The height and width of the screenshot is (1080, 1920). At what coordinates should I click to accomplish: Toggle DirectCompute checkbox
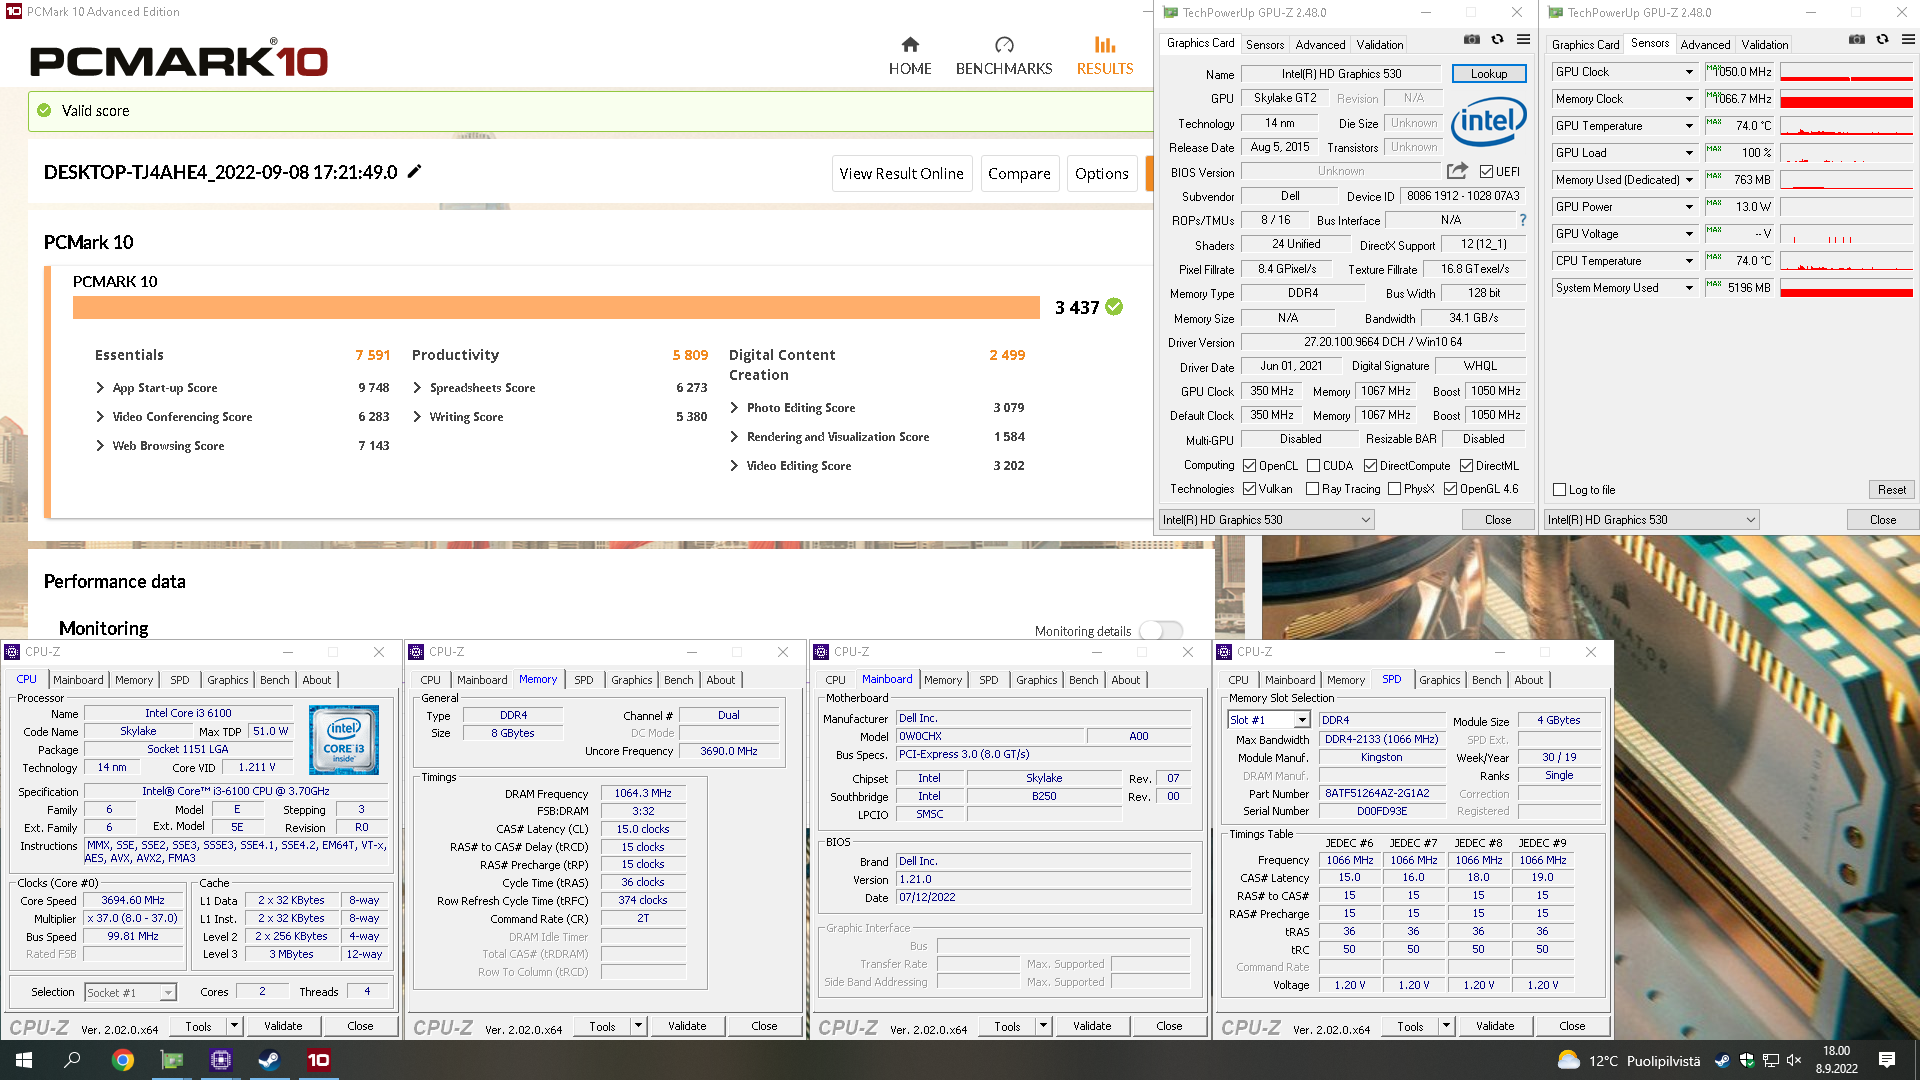[x=1370, y=466]
